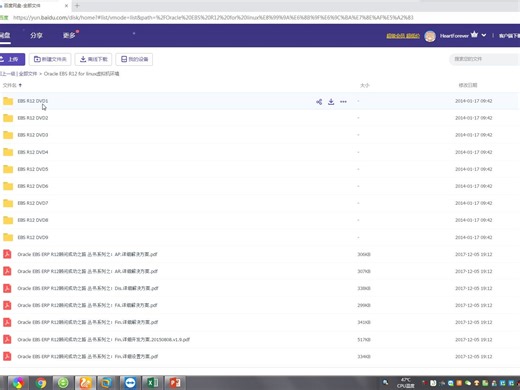This screenshot has height=390, width=520.
Task: Click the magnifier icon in the system tray
Action: [386, 382]
